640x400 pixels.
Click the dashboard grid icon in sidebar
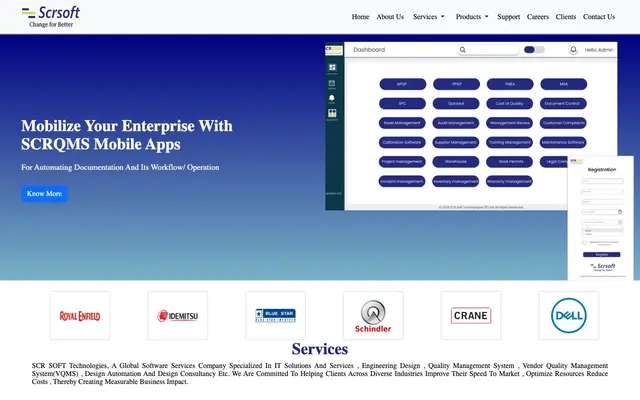click(332, 67)
